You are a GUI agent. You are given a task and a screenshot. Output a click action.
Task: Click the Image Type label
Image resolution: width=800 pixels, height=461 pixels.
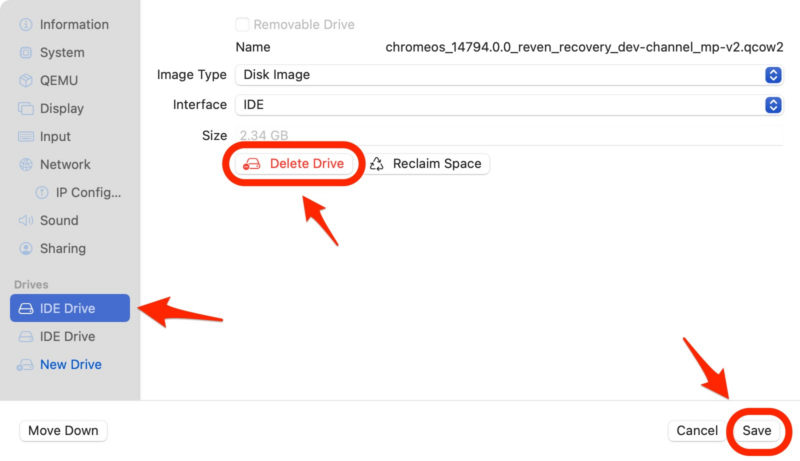tap(191, 75)
